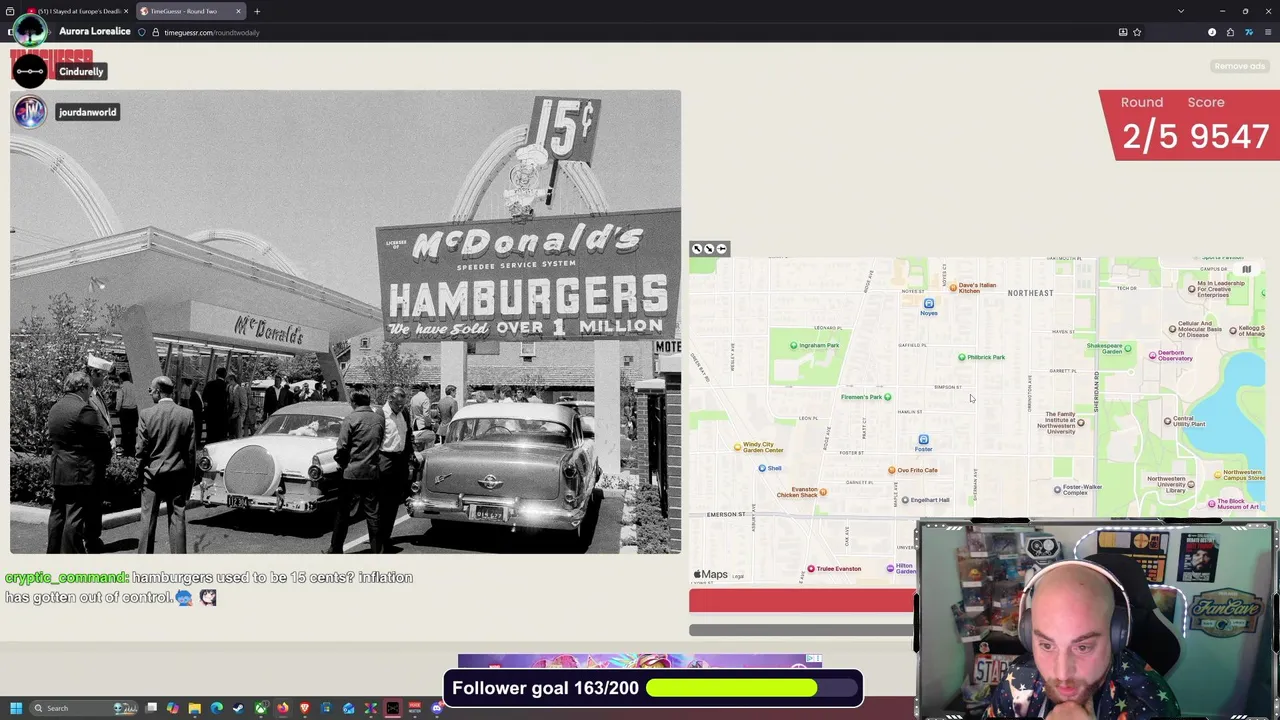Screen dimensions: 1280x720
Task: Enlarge the McDonald's historical photo
Action: point(345,322)
